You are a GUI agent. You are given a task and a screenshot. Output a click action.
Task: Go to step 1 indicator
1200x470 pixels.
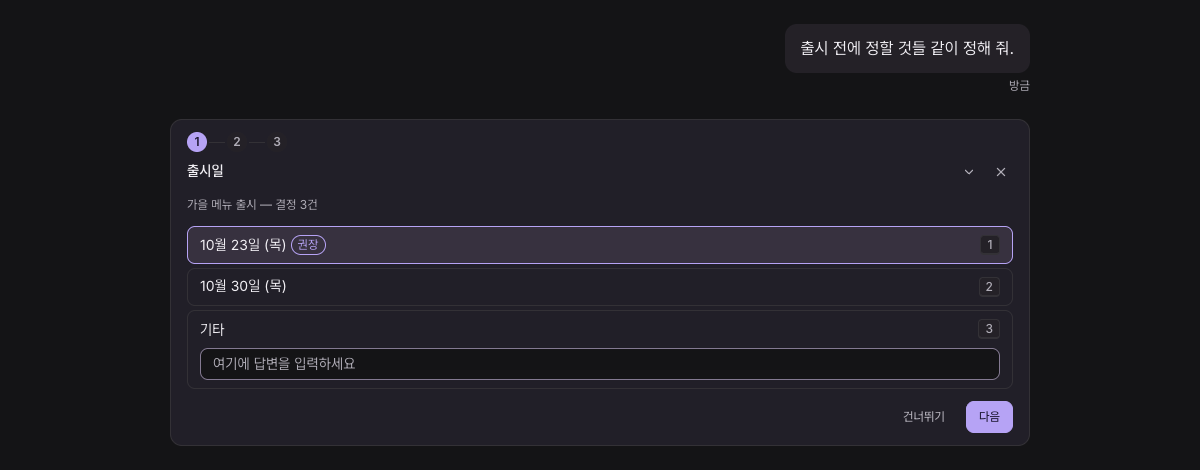click(197, 142)
